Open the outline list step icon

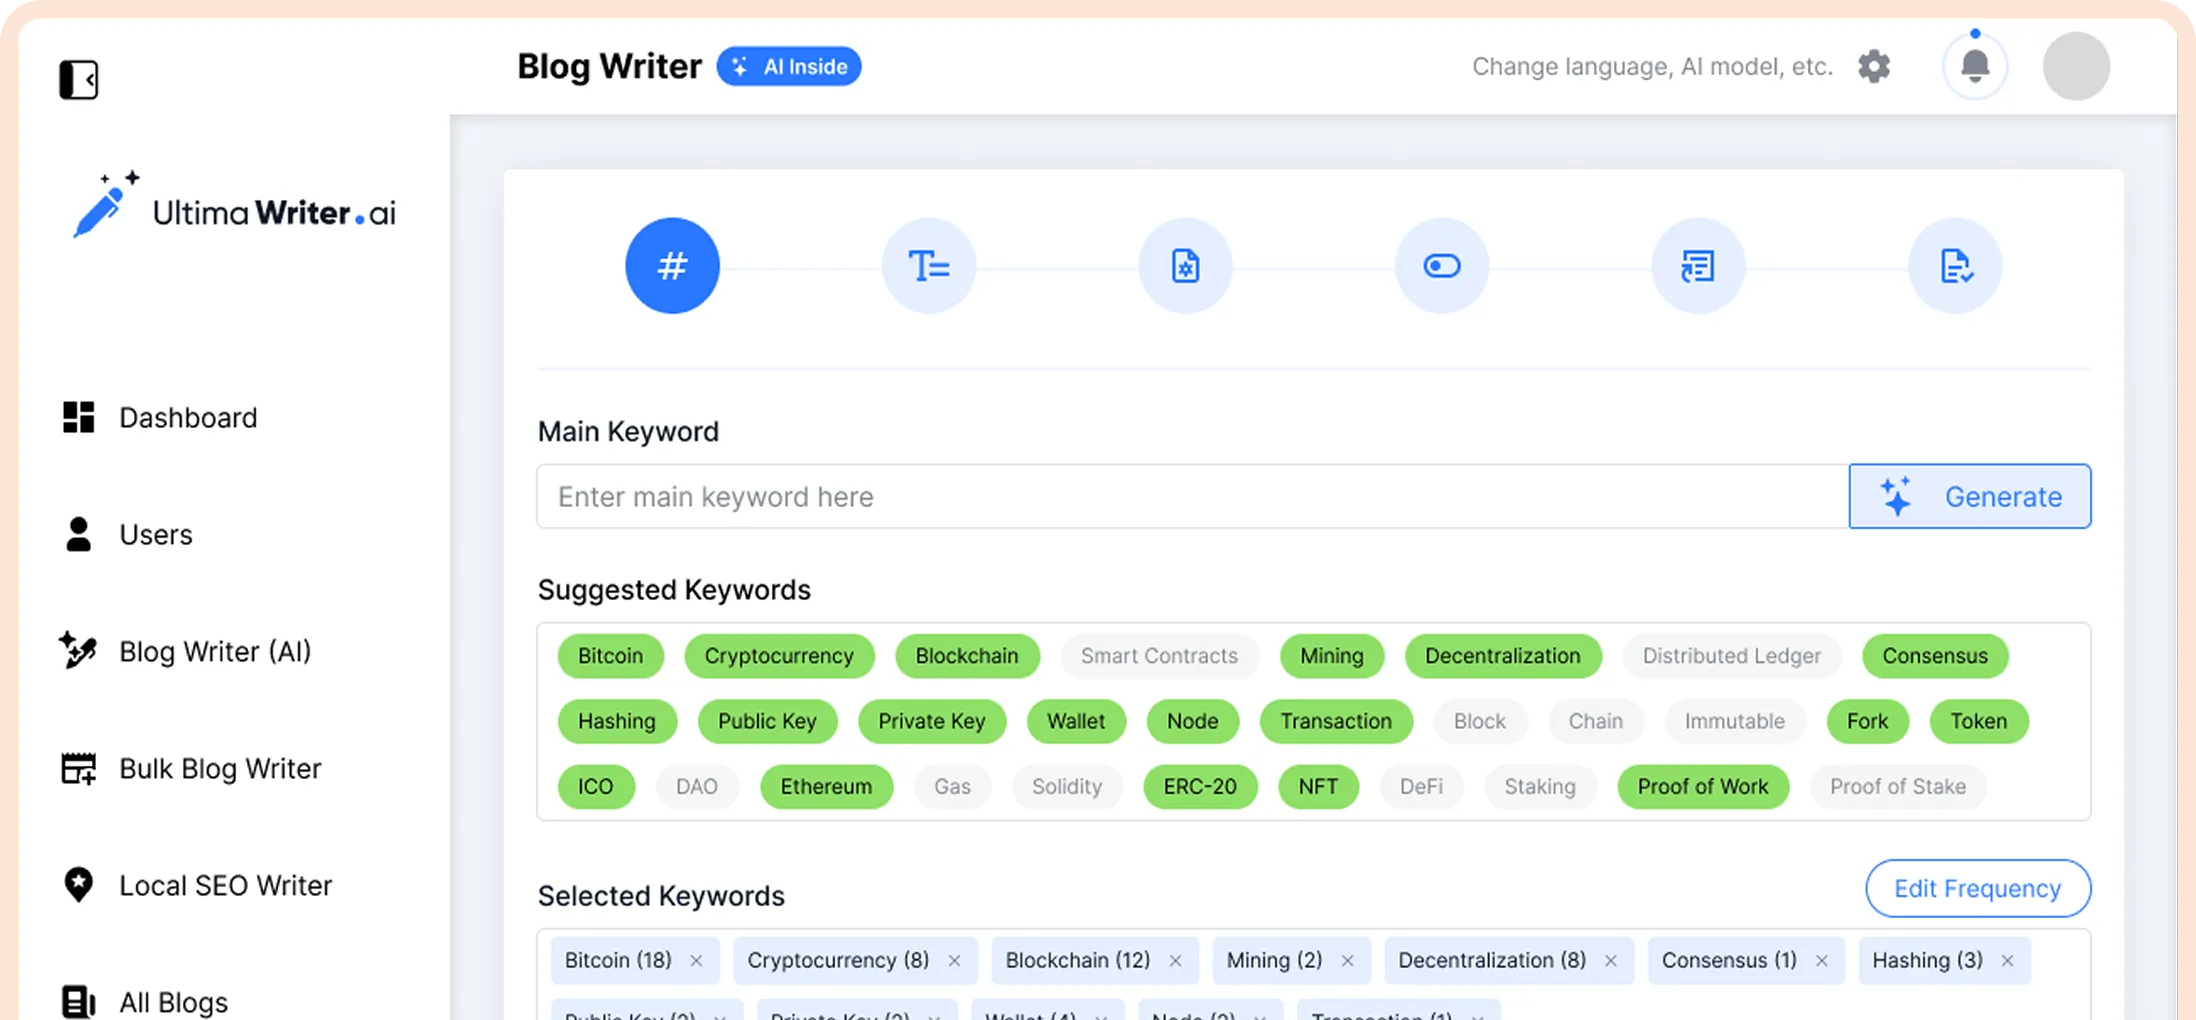pyautogui.click(x=1698, y=266)
